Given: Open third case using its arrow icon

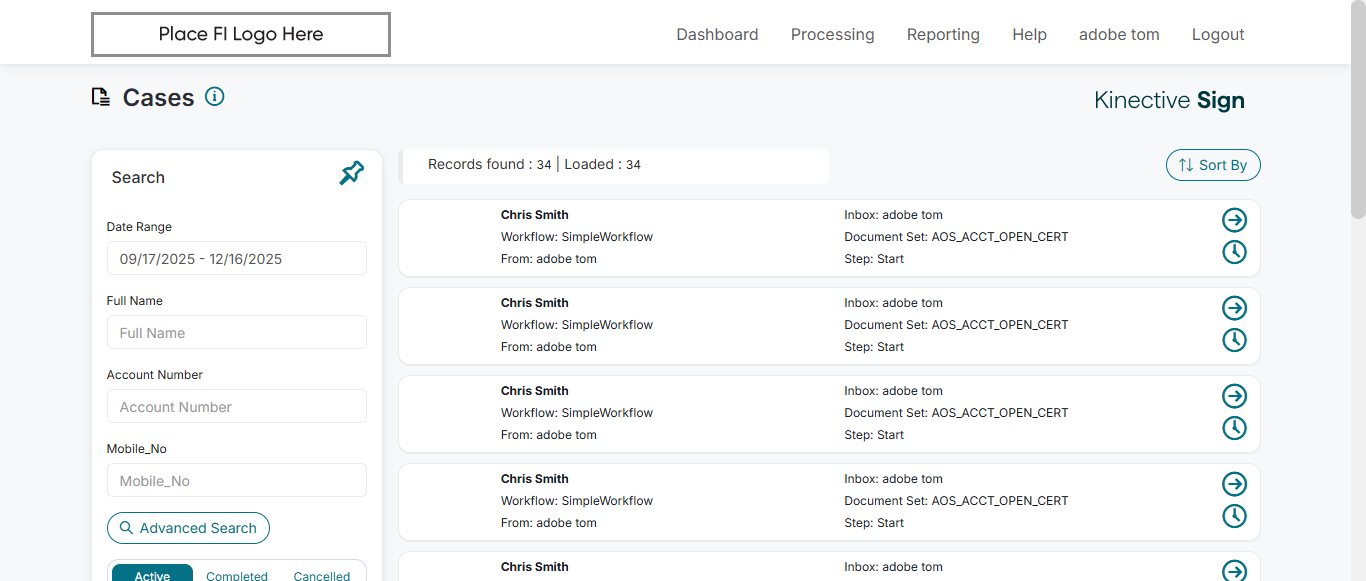Looking at the screenshot, I should (1234, 396).
